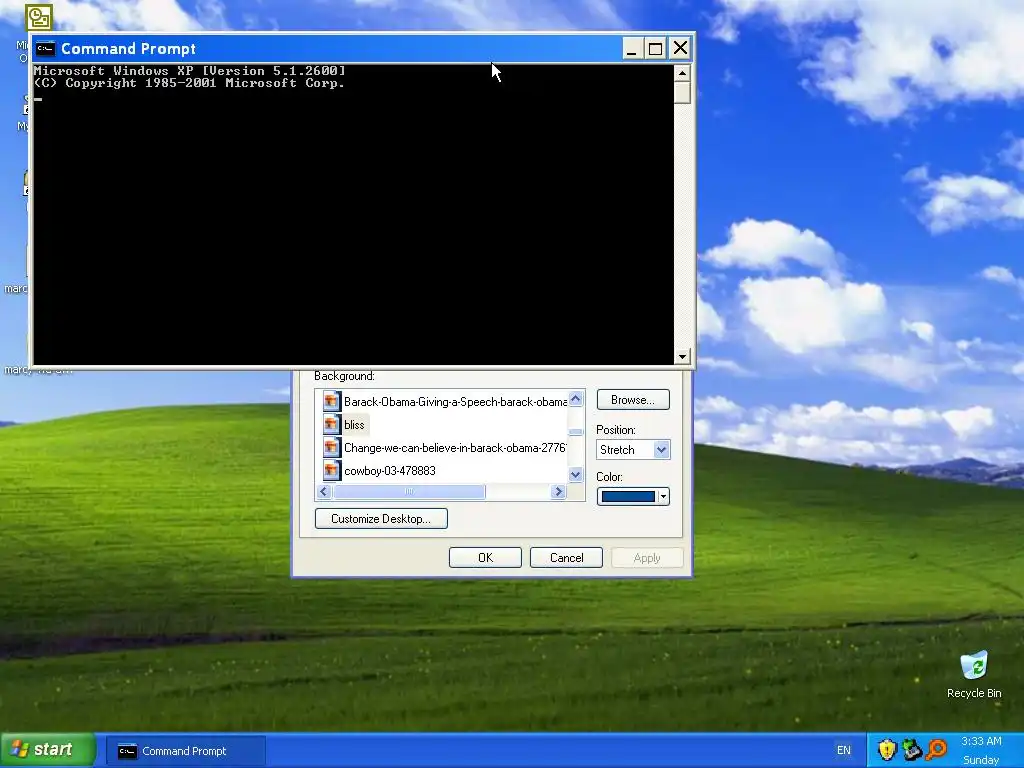The height and width of the screenshot is (768, 1024).
Task: Click the orange magnifier tray icon
Action: coord(936,750)
